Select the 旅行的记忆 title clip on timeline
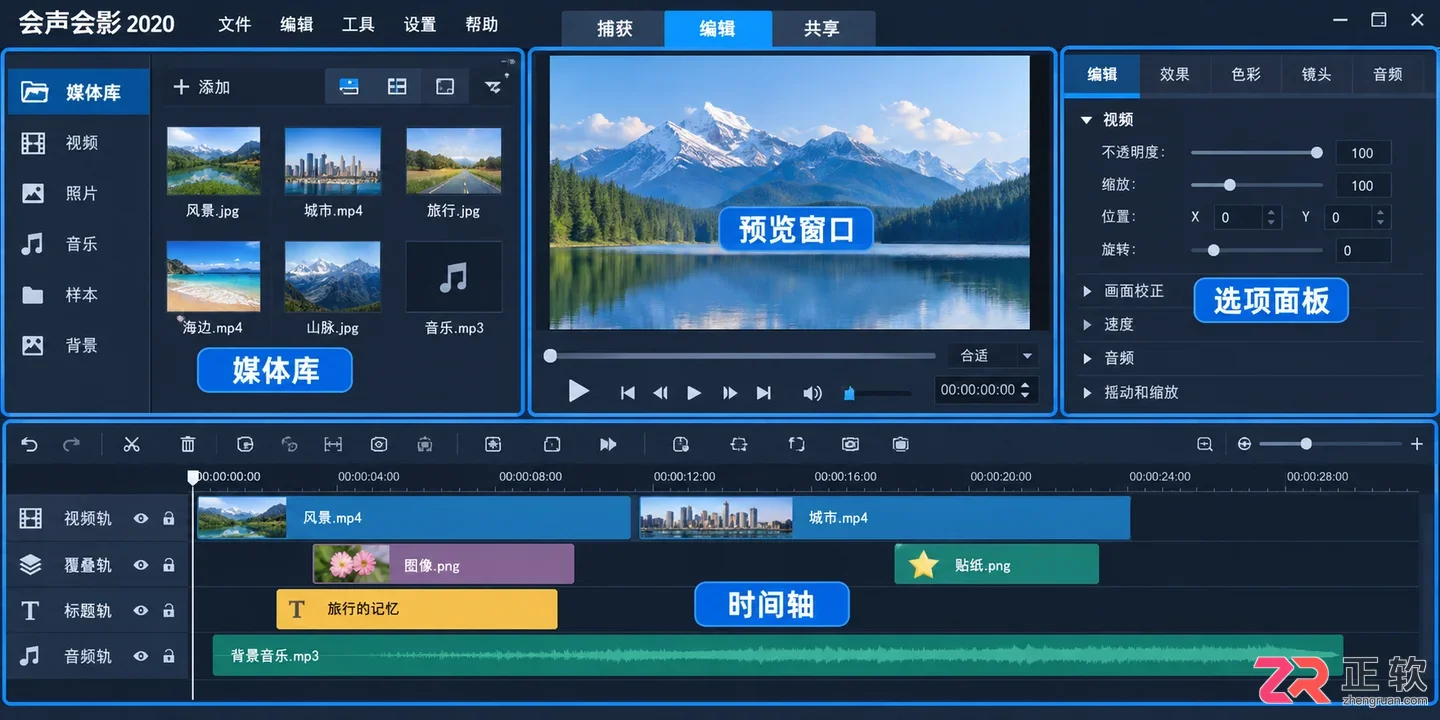The width and height of the screenshot is (1440, 720). [417, 609]
